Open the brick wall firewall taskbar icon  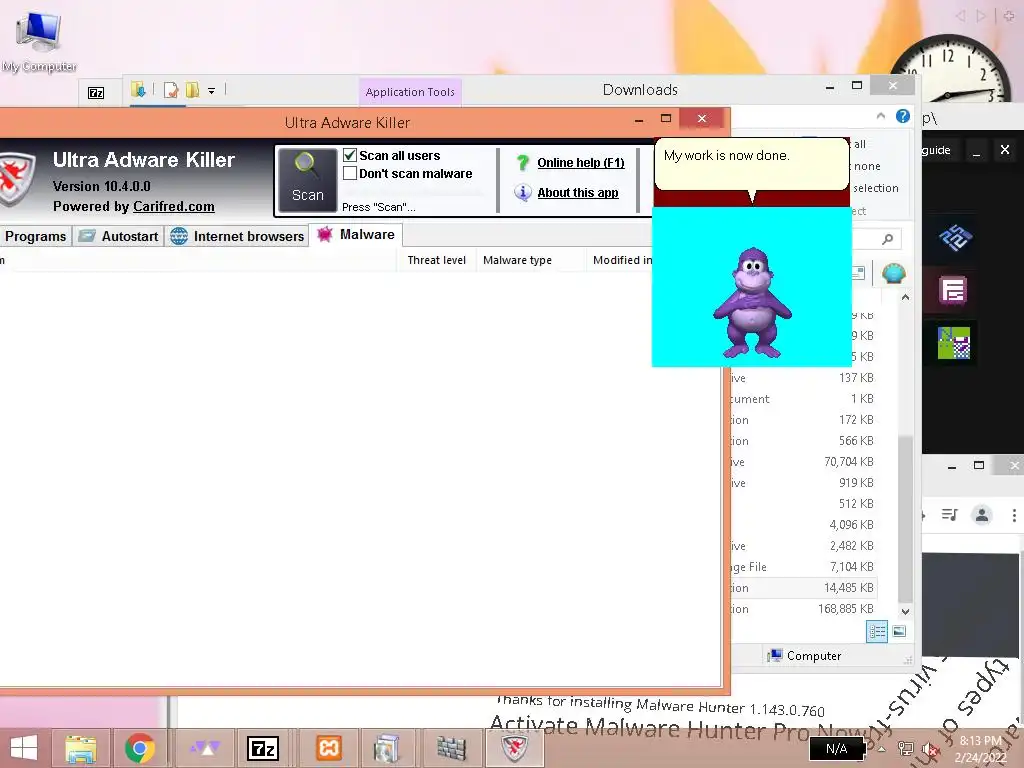click(451, 748)
